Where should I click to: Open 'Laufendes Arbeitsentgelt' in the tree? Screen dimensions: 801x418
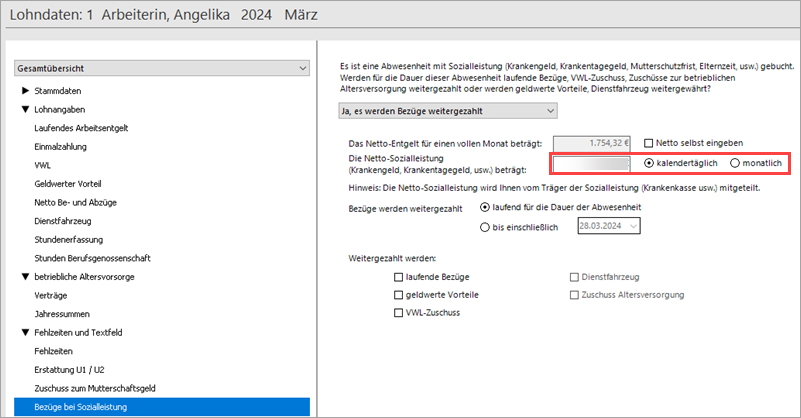81,128
